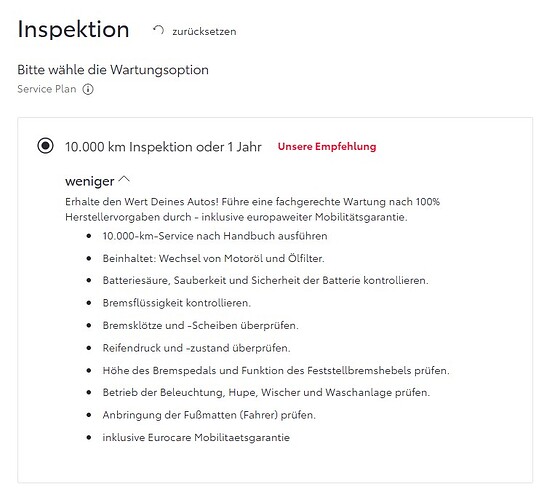Click the 10.000 km Inspektion oder 1 Jahr title
Viewport: 539px width, 500px height.
pyautogui.click(x=163, y=147)
